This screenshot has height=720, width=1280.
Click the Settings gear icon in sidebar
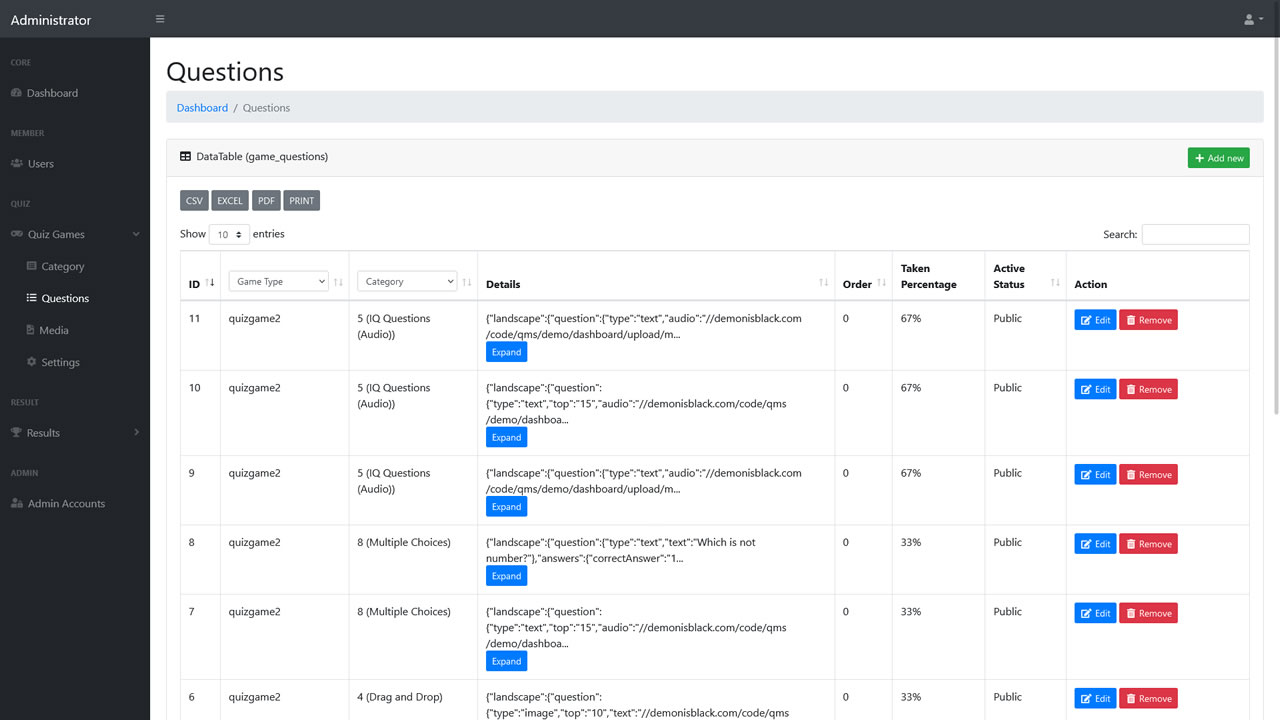[31, 362]
